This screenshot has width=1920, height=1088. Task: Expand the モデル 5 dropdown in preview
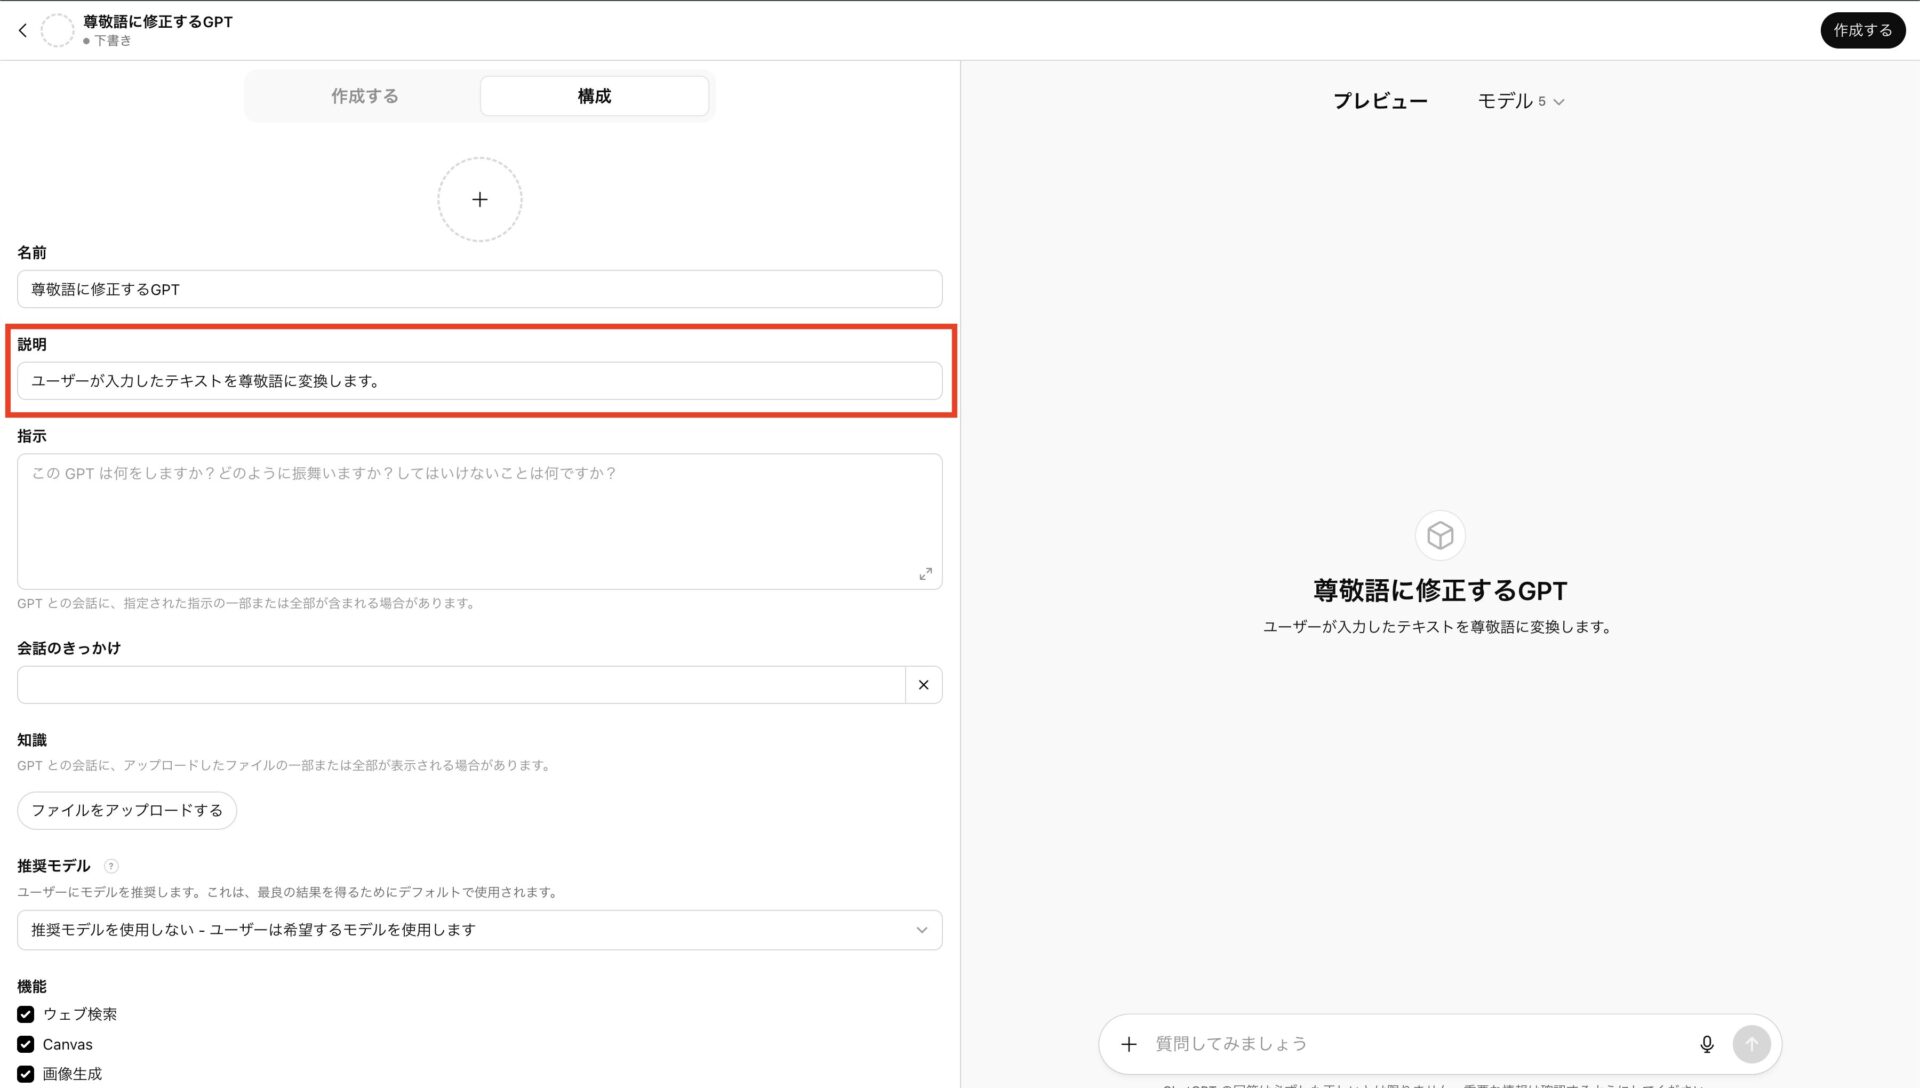pos(1520,100)
